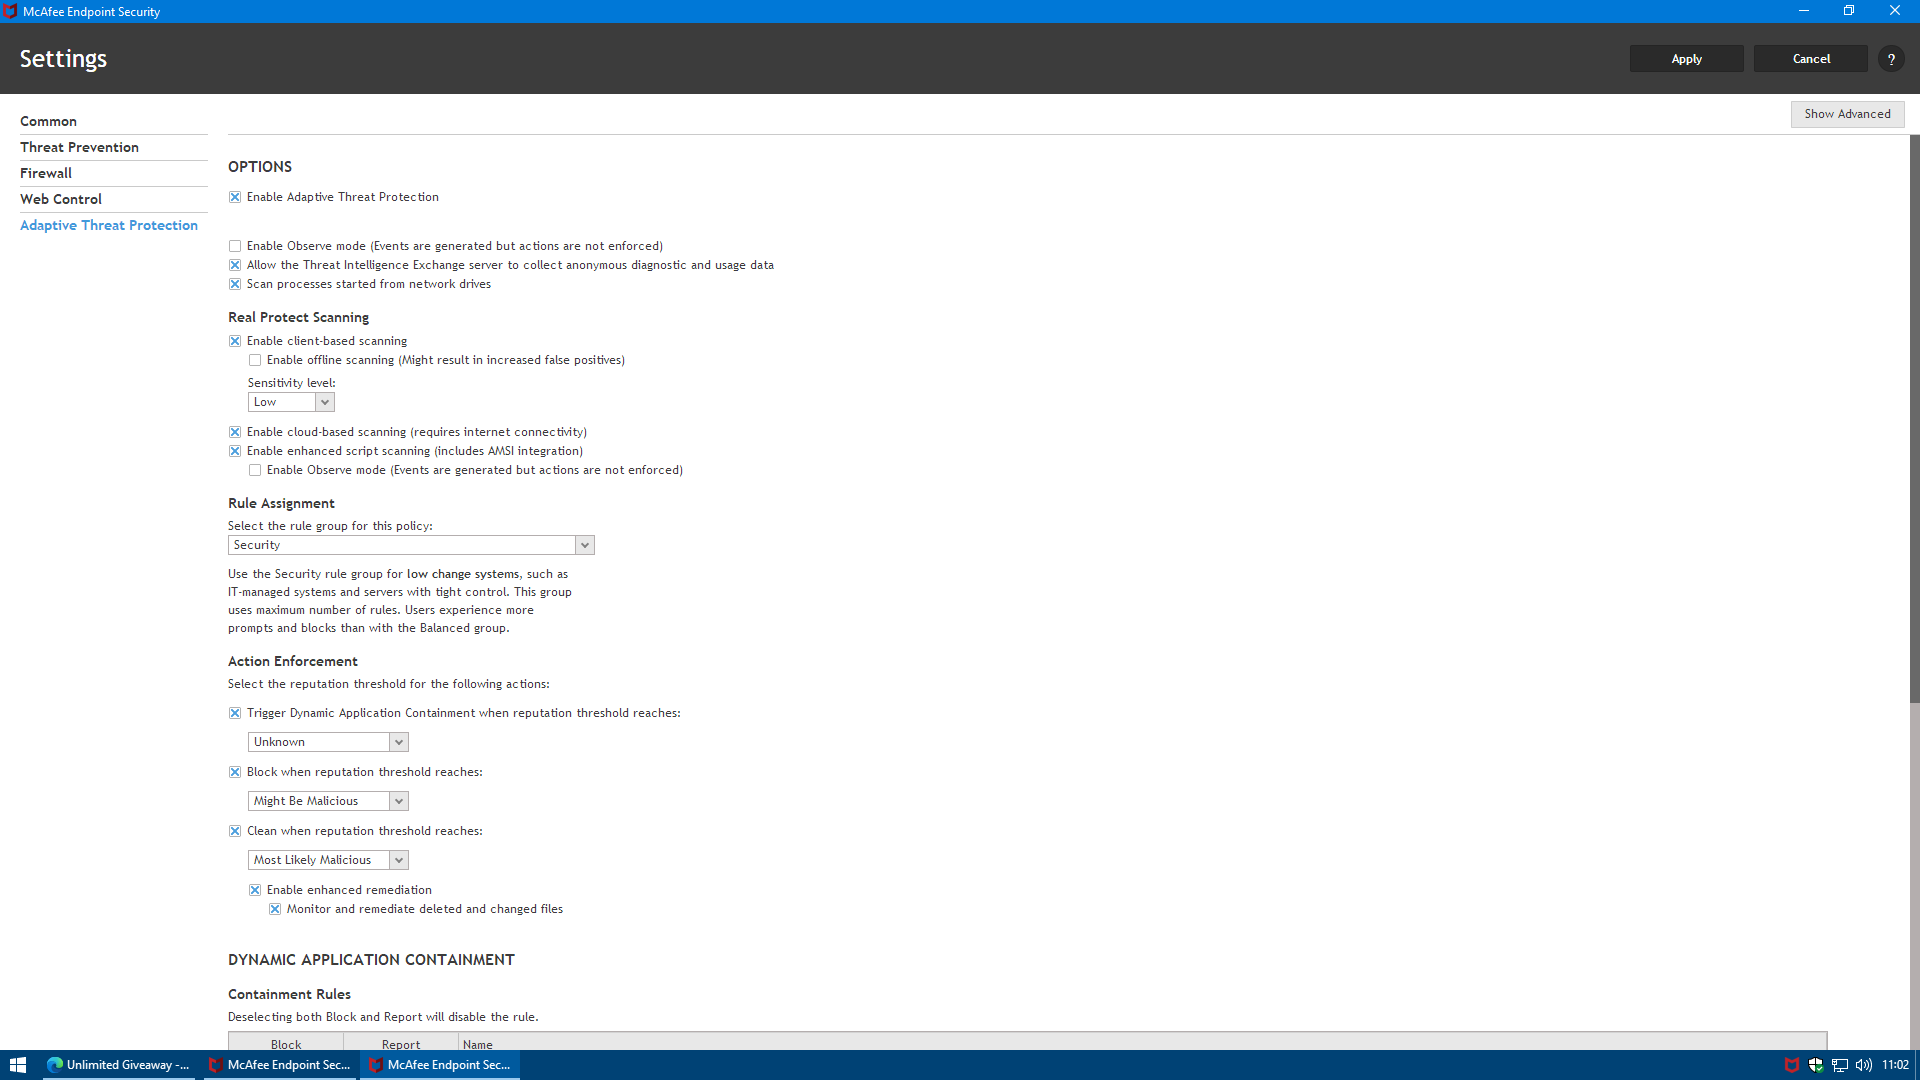Click Show Advanced button
Image resolution: width=1920 pixels, height=1080 pixels.
[x=1847, y=114]
